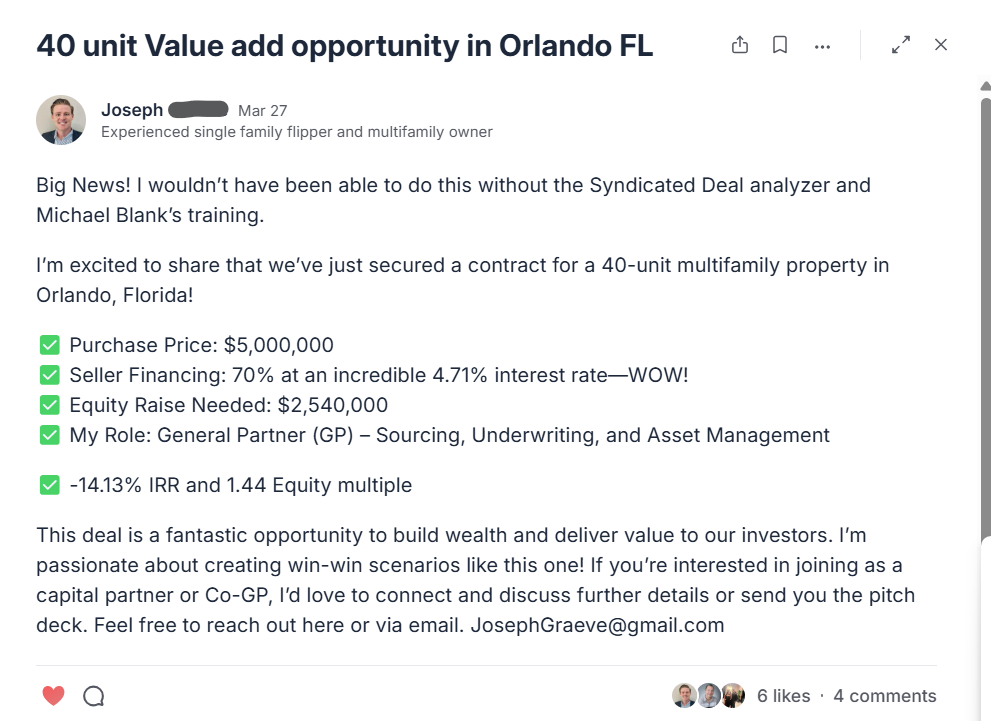Click the vertical scrollbar on the right
Viewport: 991px width, 721px height.
pos(985,300)
